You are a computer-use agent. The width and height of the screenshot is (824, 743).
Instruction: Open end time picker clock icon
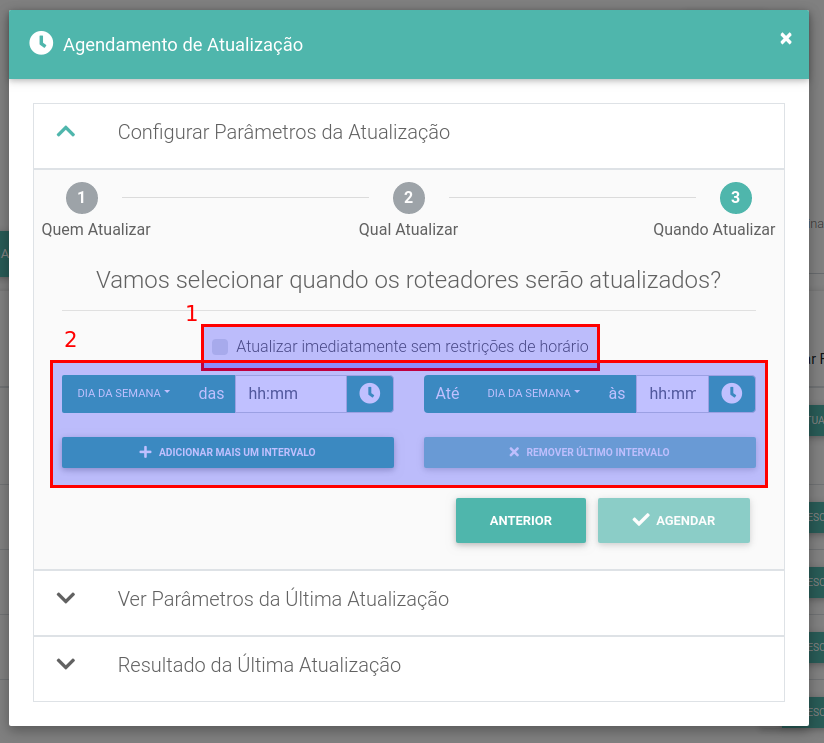(x=732, y=394)
